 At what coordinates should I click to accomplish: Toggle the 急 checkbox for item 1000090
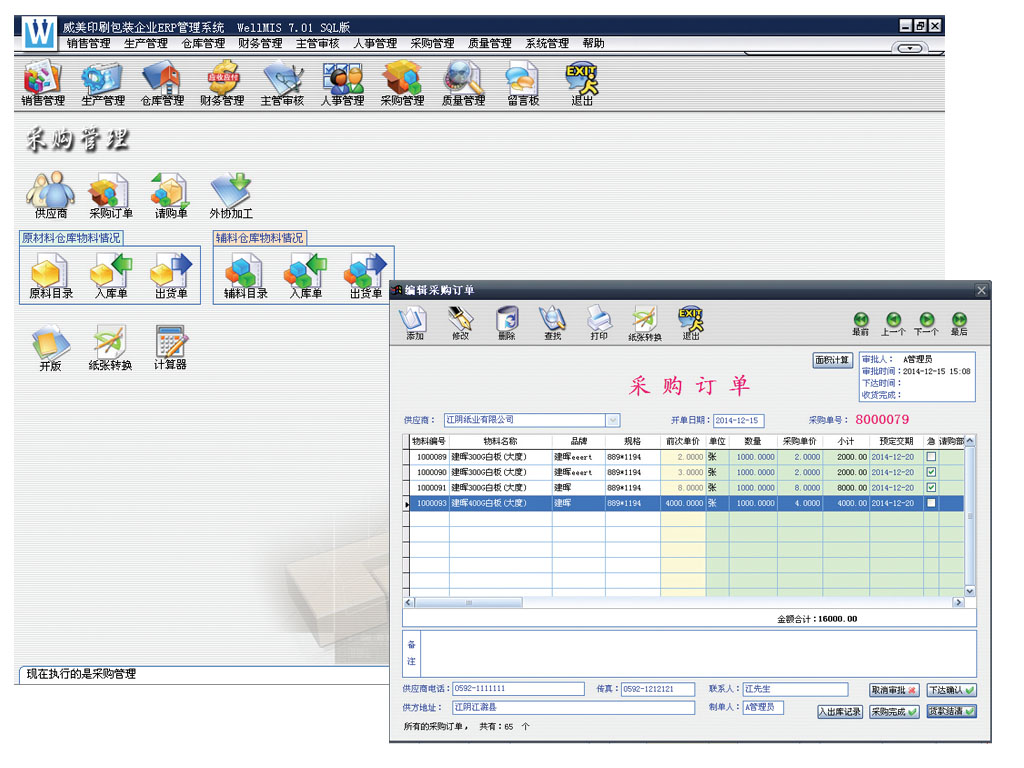931,472
